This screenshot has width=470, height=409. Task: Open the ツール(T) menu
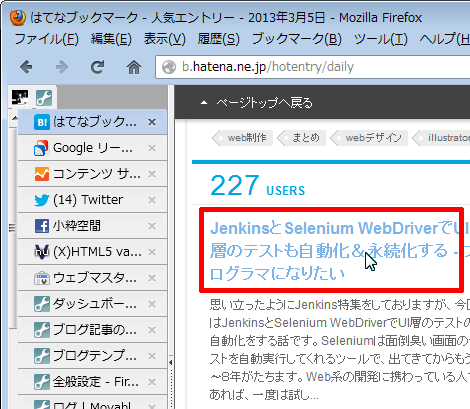(x=381, y=39)
